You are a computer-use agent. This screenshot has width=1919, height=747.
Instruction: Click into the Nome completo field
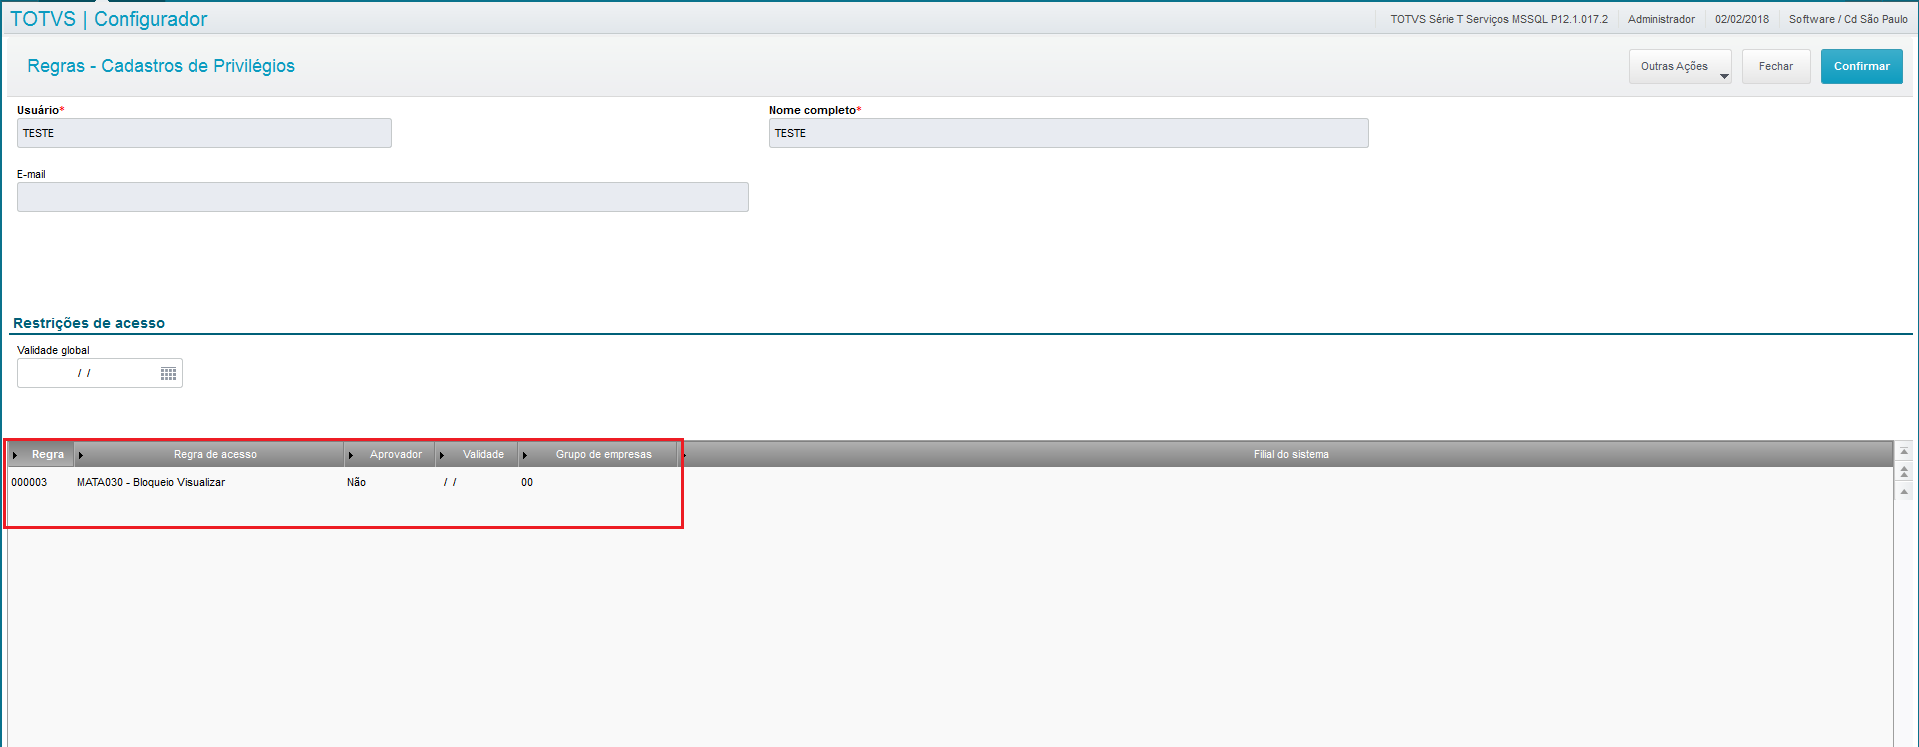(x=1068, y=133)
